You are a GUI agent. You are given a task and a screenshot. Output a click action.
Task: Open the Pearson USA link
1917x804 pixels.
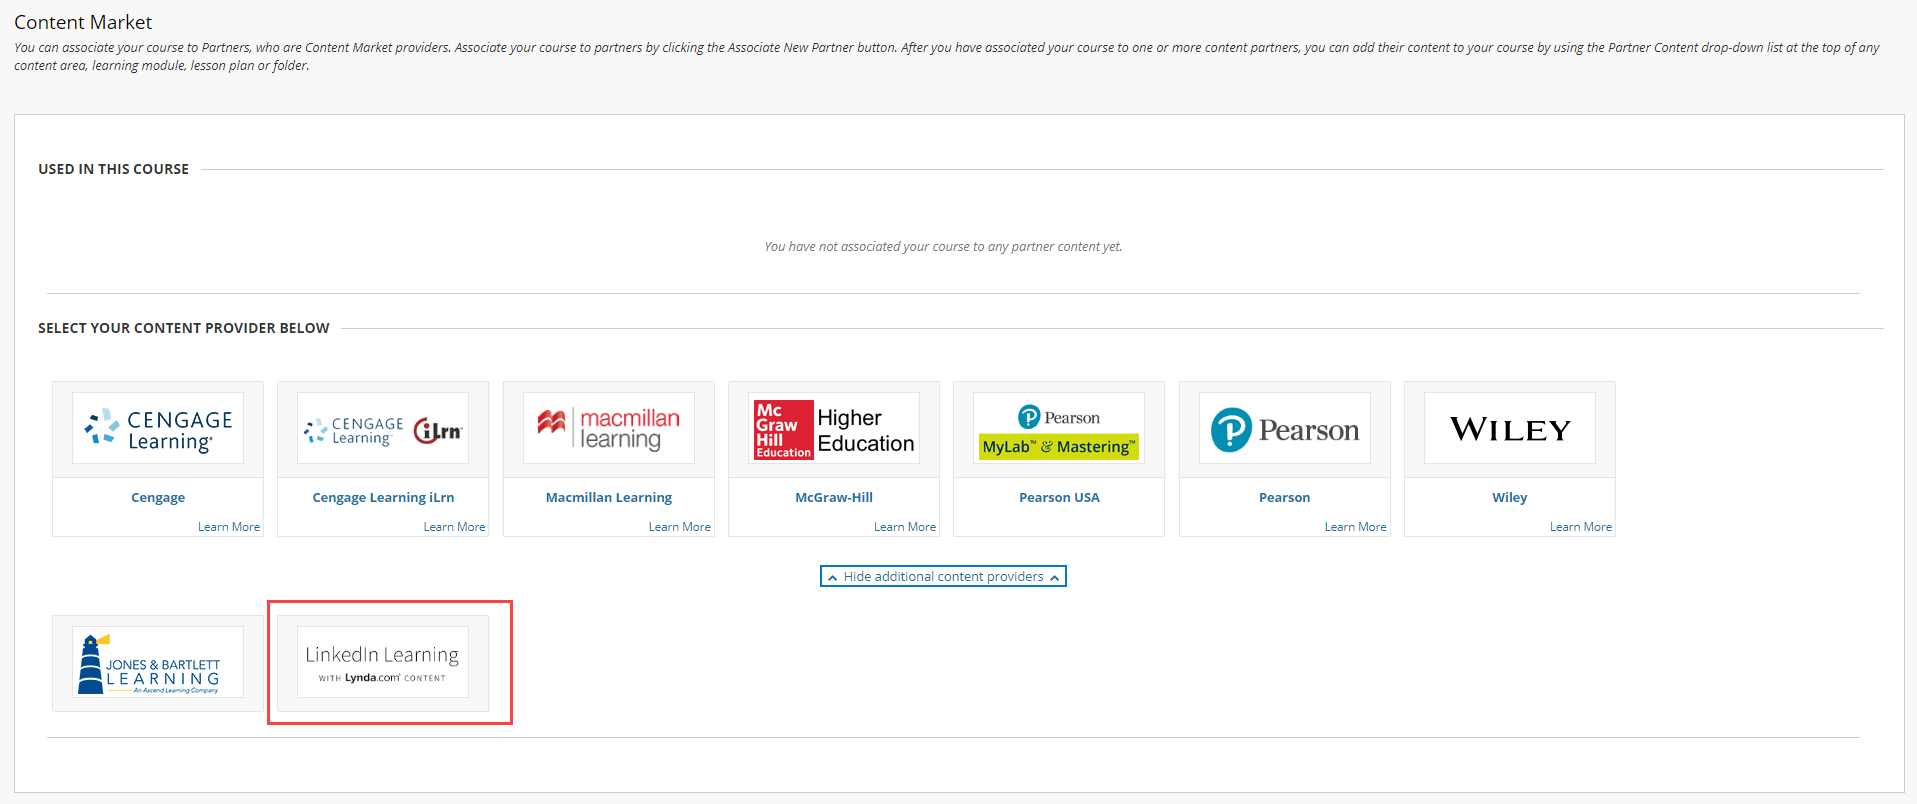pos(1059,497)
